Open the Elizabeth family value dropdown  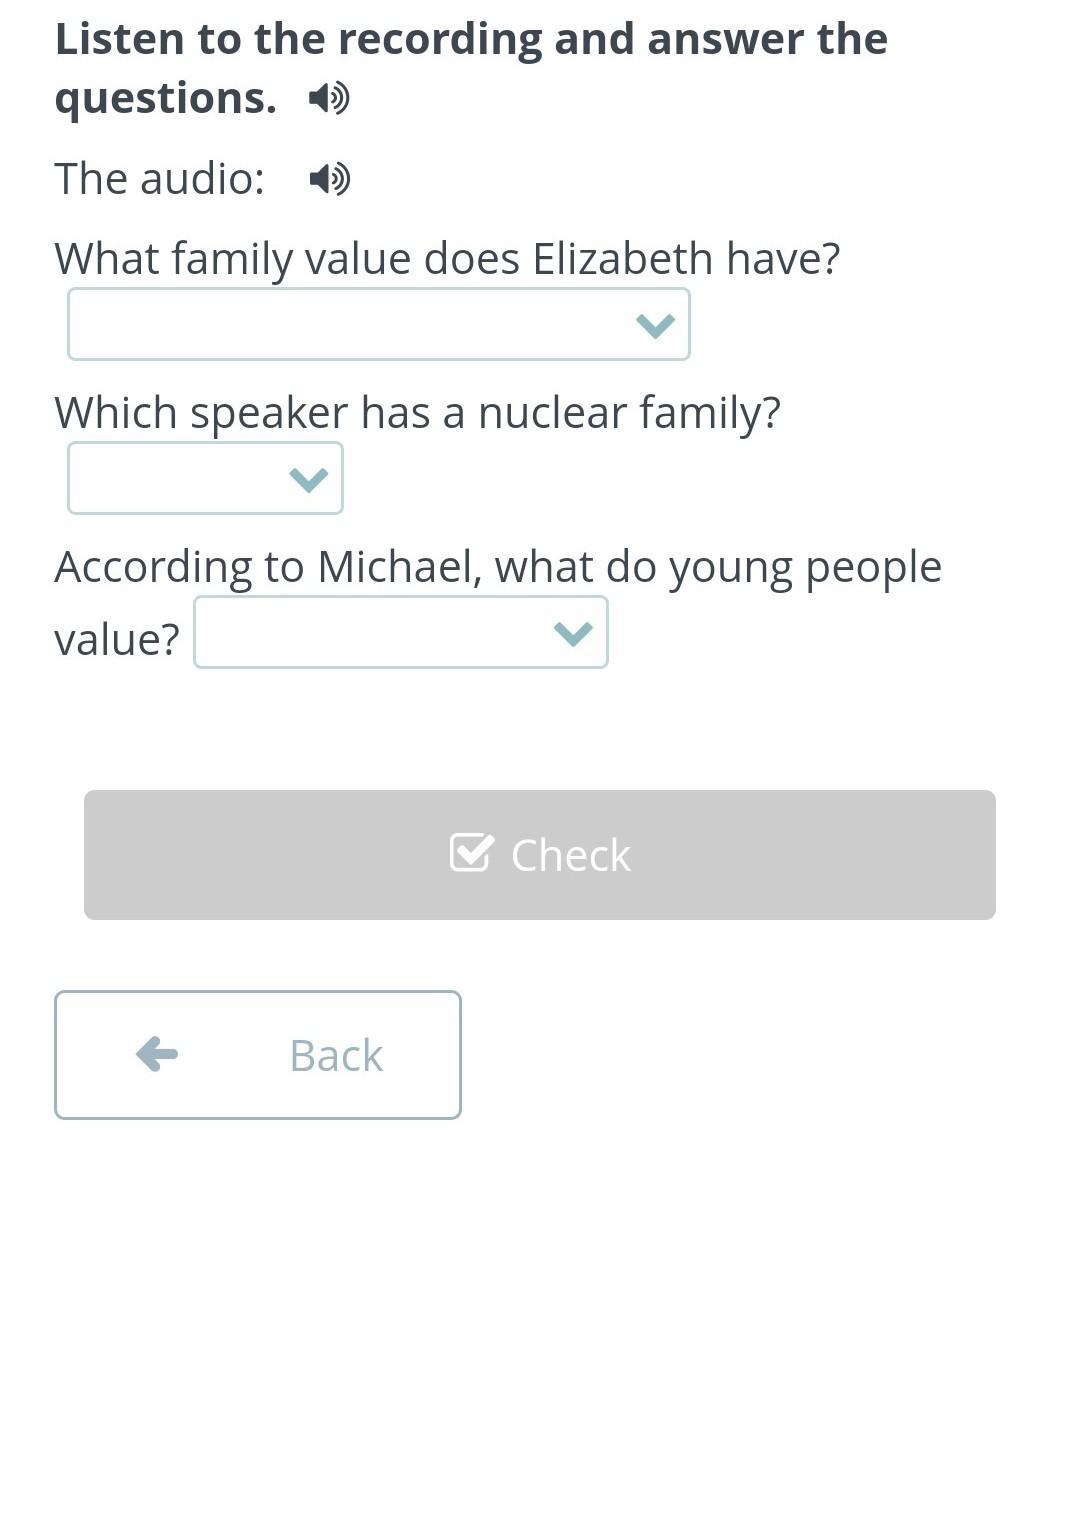click(378, 324)
